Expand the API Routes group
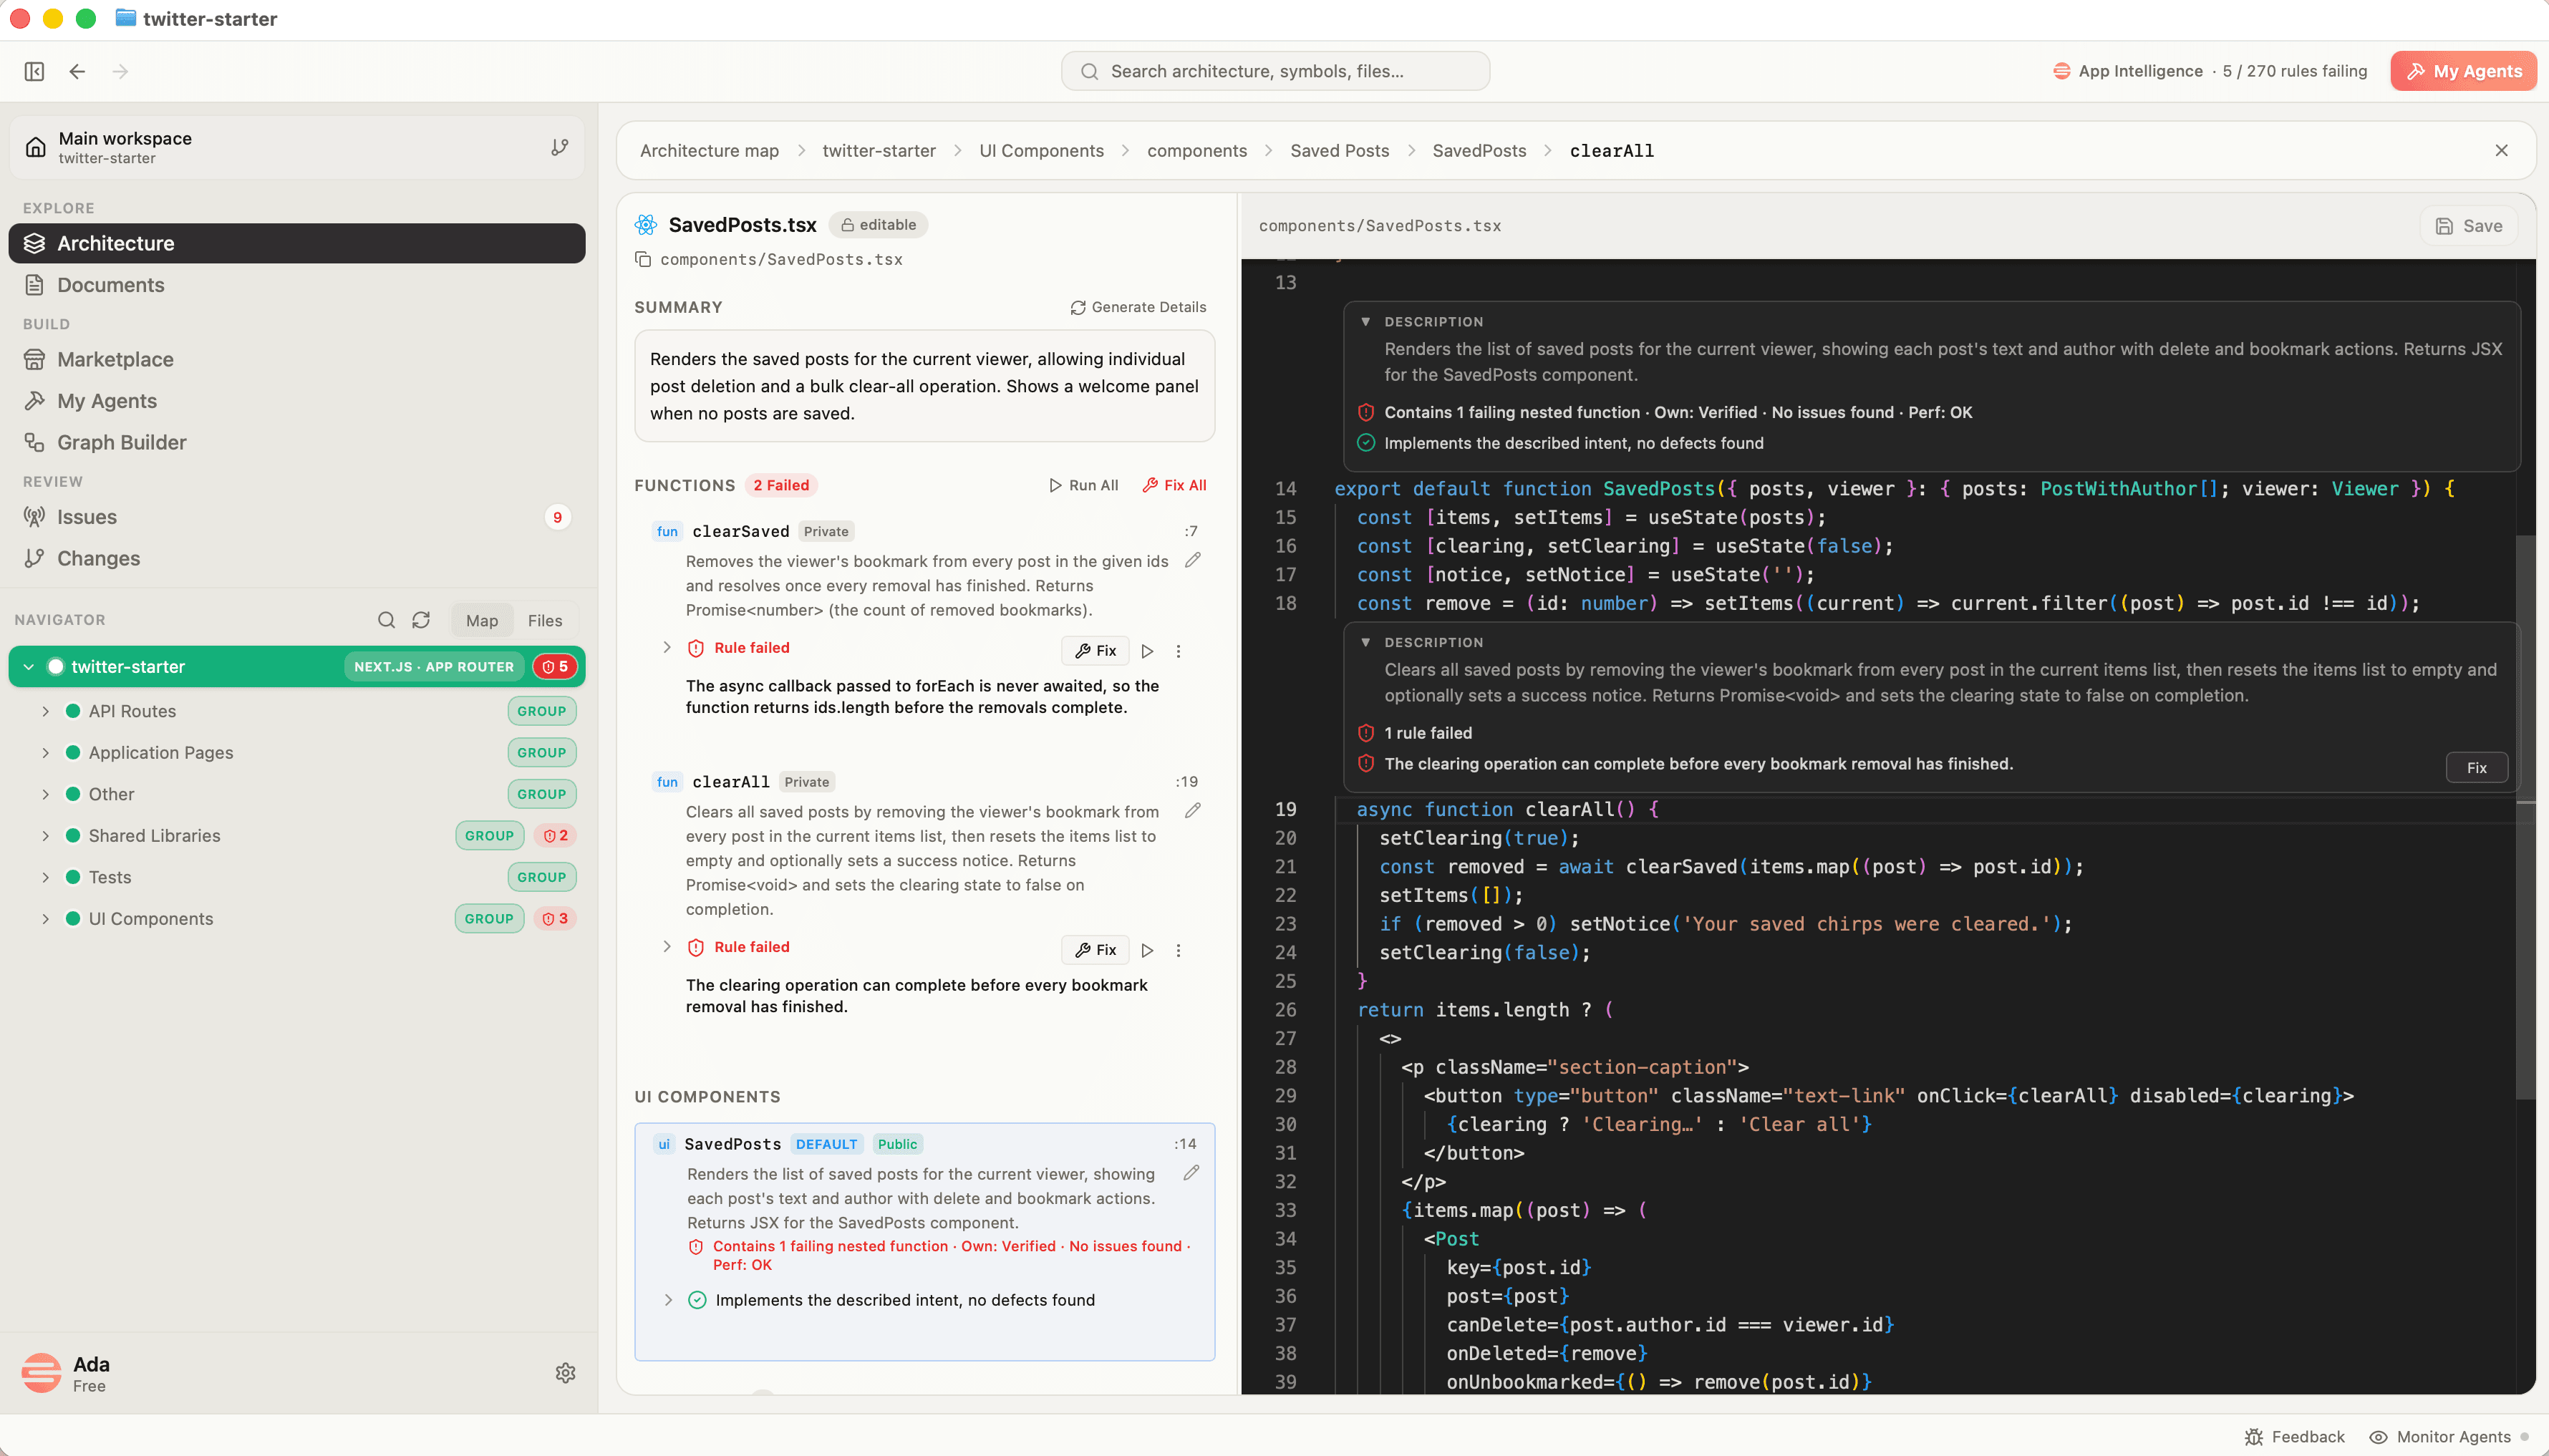Viewport: 2549px width, 1456px height. (45, 711)
